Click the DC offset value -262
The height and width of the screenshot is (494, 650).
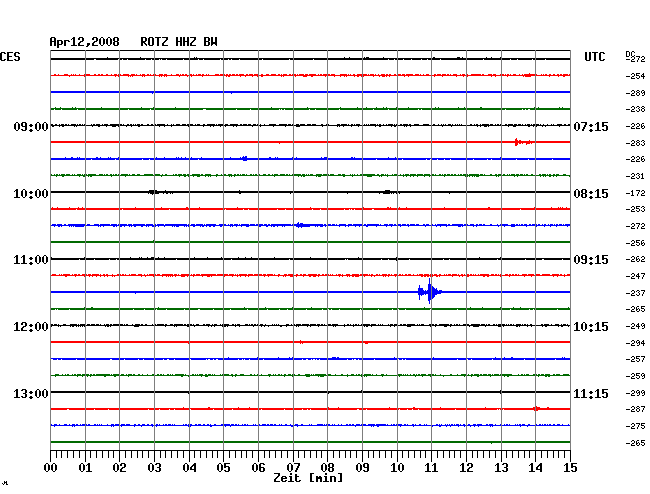[635, 259]
